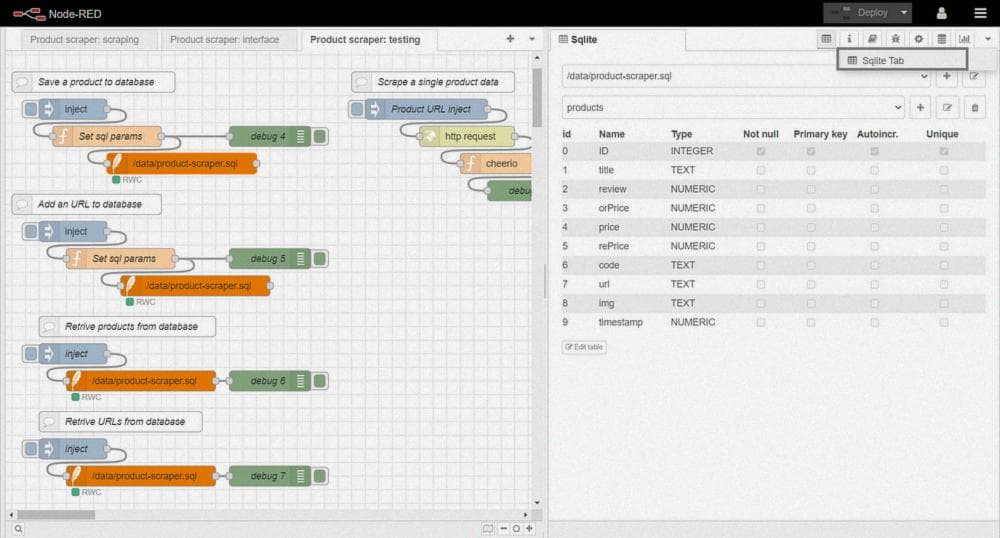Search flows using the magnifier icon
The height and width of the screenshot is (538, 1000).
[x=18, y=528]
